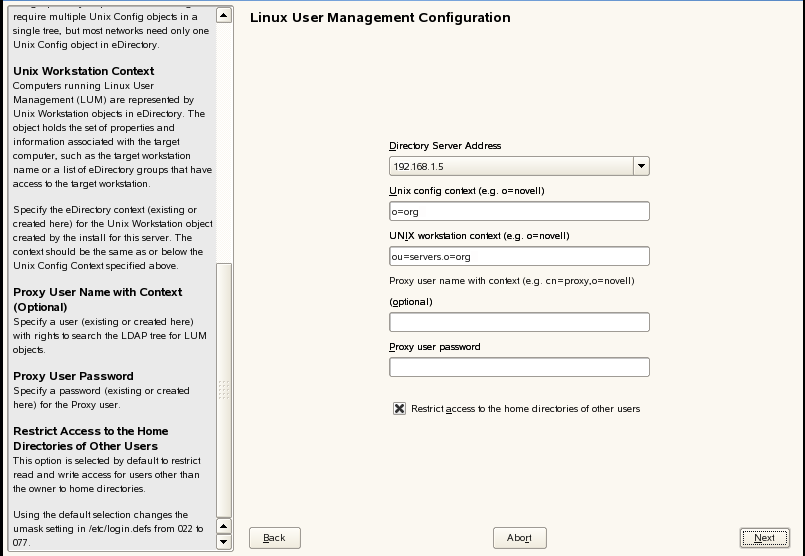
Task: Click the 192.168.1.5 combo box field
Action: [x=510, y=166]
